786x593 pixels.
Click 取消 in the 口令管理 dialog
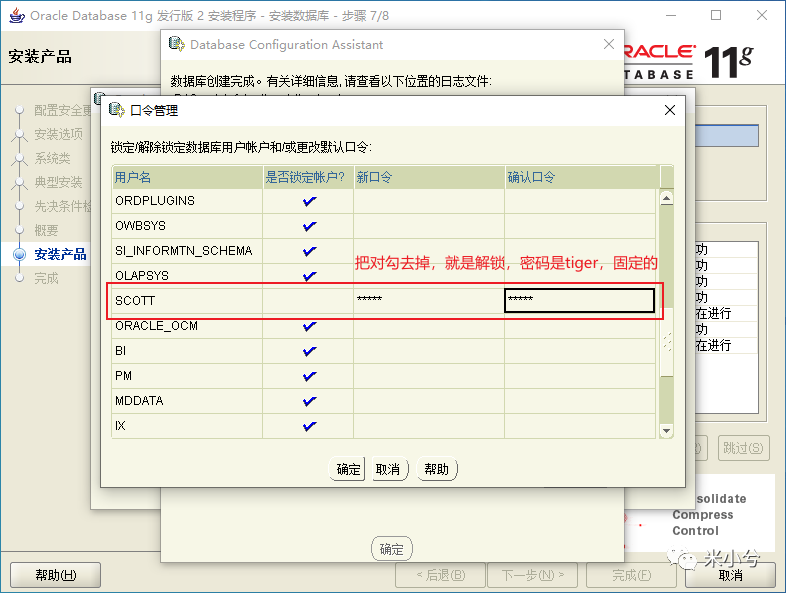click(390, 469)
